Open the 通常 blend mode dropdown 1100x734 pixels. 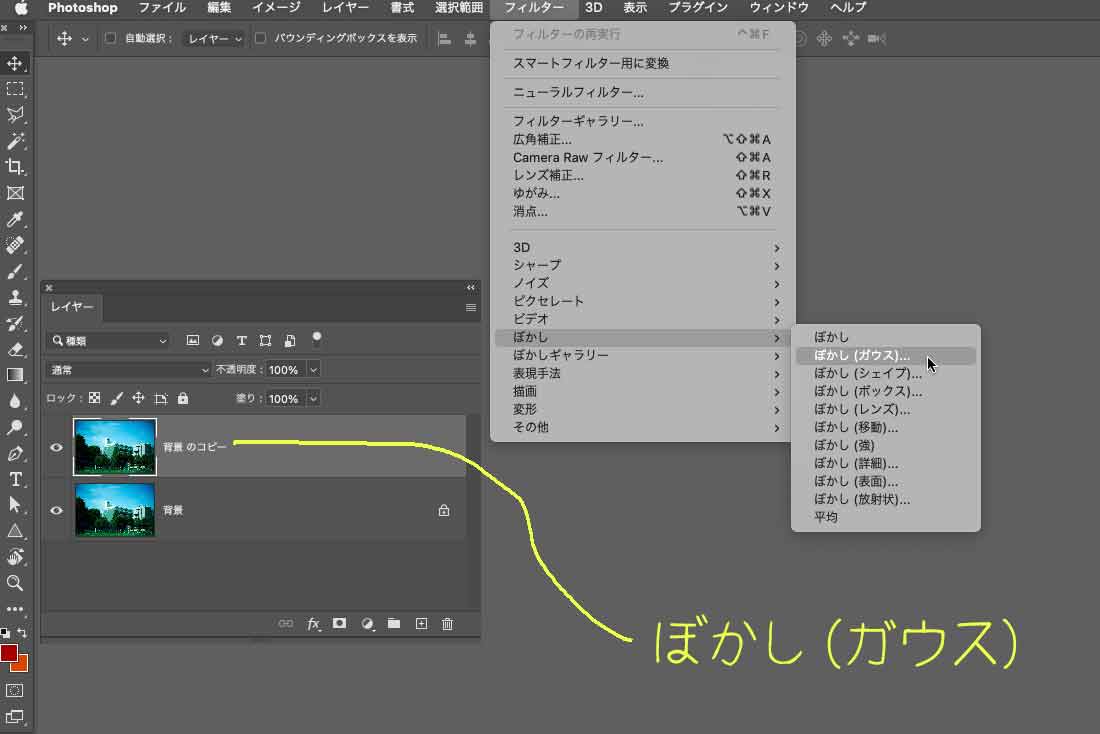coord(128,370)
